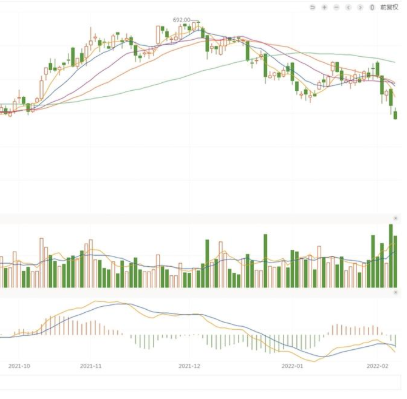Click the candlestick at the 692.00 peak
This screenshot has width=407, height=399.
(198, 23)
